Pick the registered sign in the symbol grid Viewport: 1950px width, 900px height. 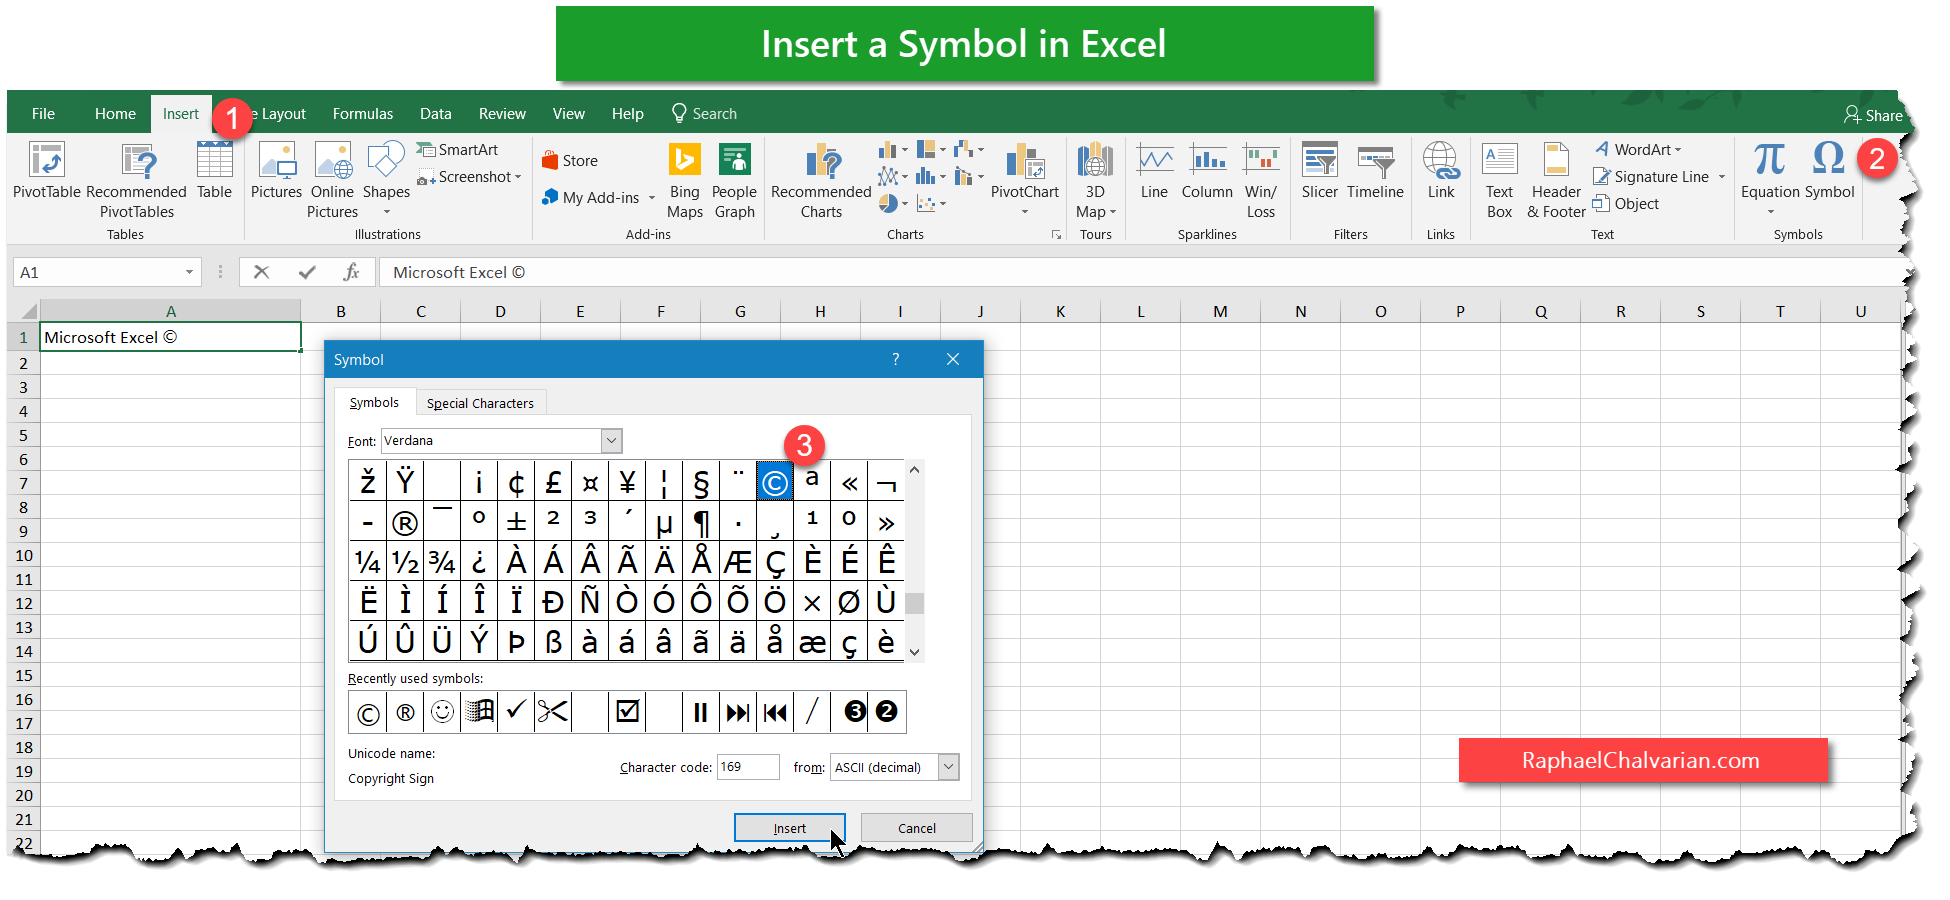pos(405,522)
